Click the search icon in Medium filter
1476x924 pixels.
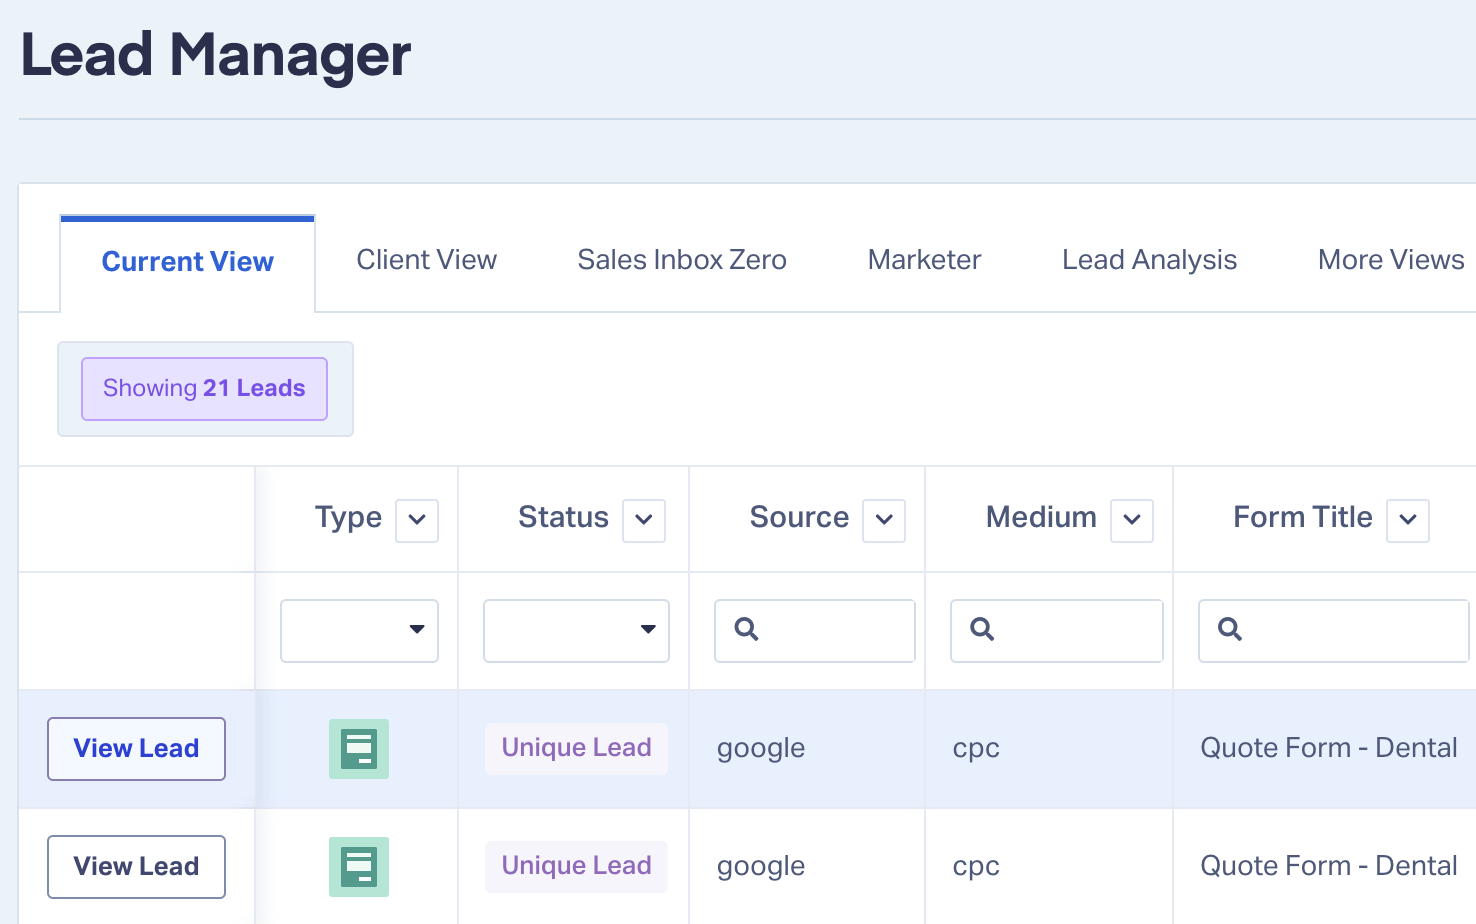[982, 629]
